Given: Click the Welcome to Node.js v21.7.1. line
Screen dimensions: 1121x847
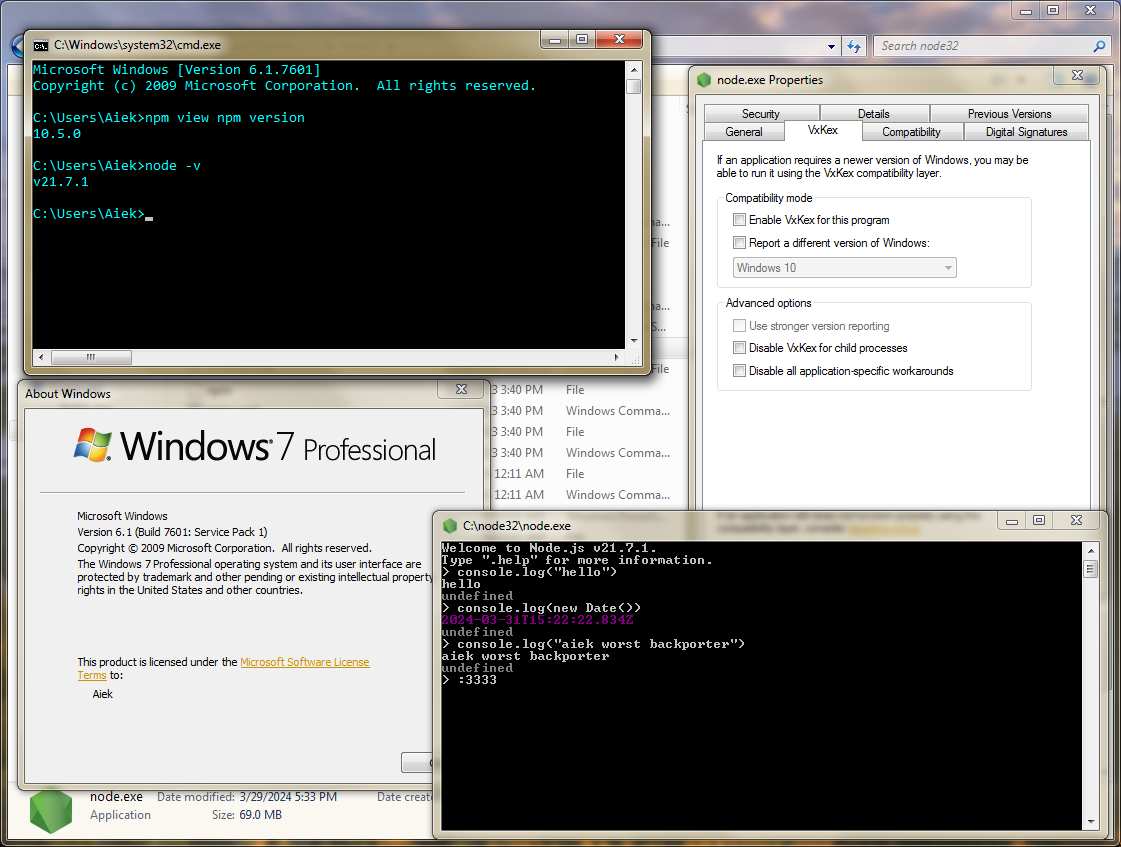Looking at the screenshot, I should 549,548.
